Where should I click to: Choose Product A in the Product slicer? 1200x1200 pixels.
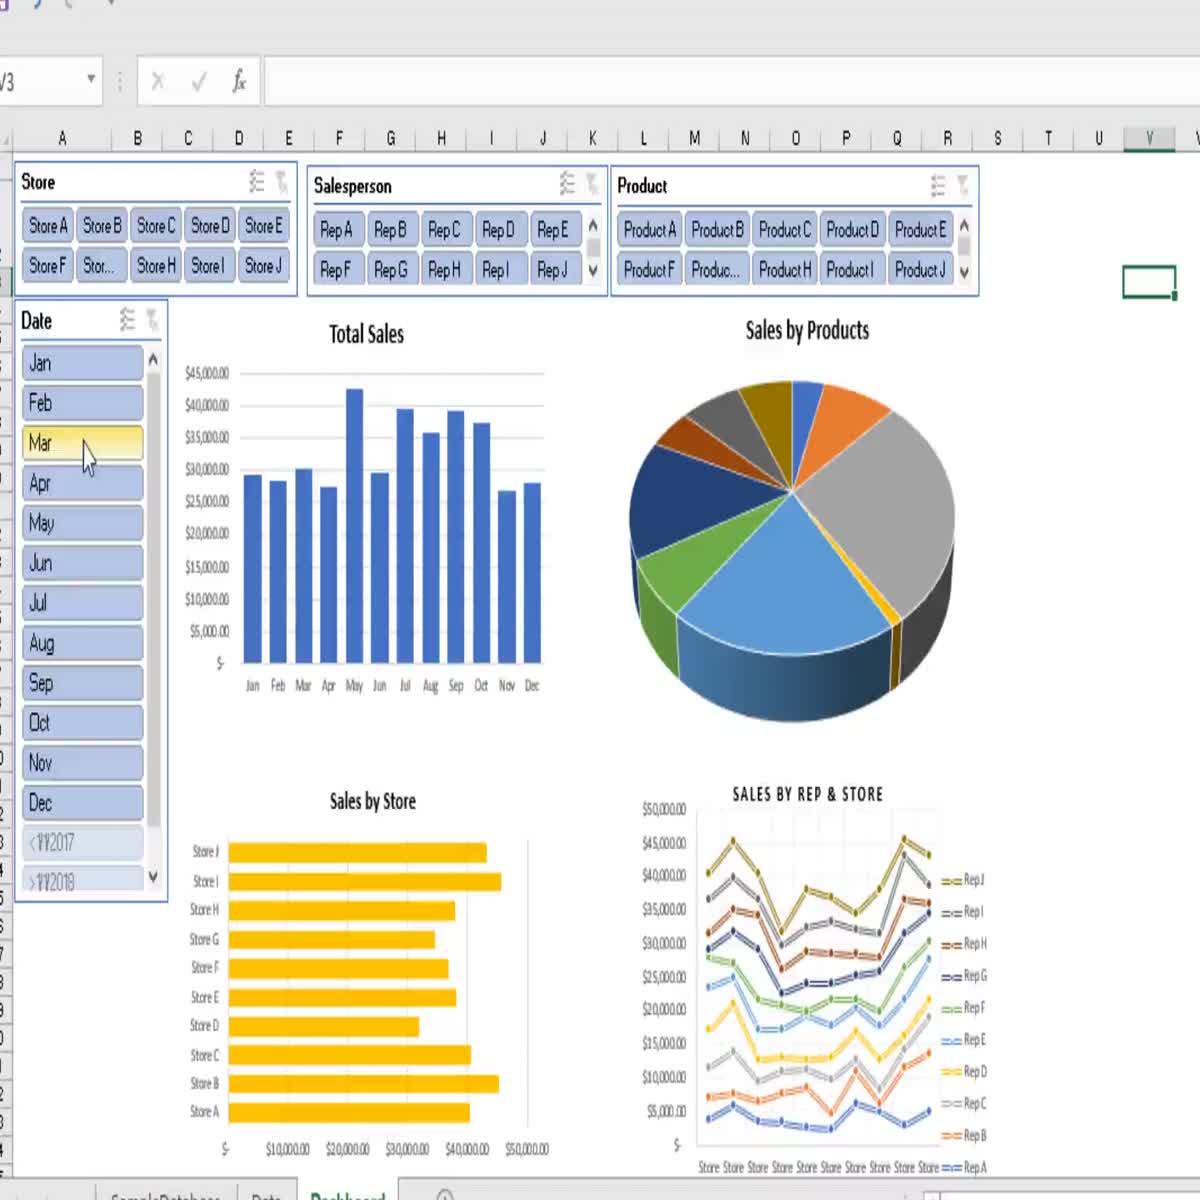point(649,230)
